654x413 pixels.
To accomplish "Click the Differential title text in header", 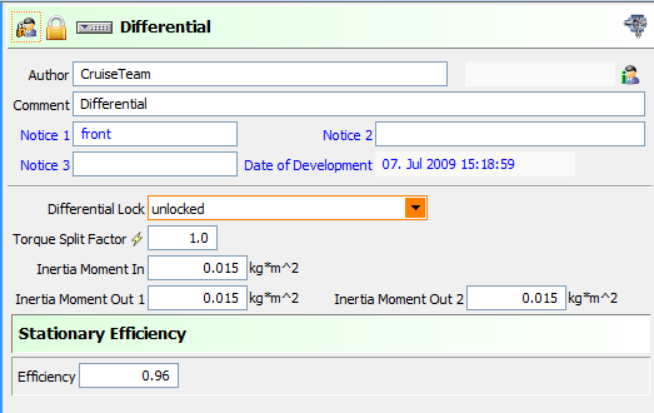I will pyautogui.click(x=166, y=27).
